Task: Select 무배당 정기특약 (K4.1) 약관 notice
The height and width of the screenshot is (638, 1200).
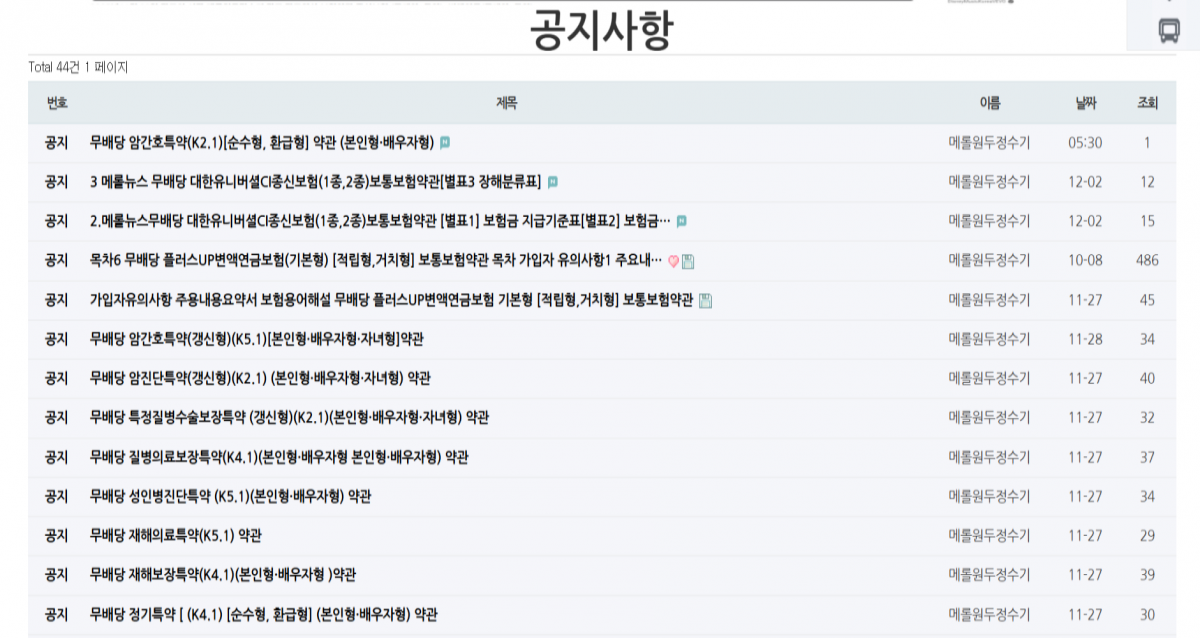Action: 263,614
